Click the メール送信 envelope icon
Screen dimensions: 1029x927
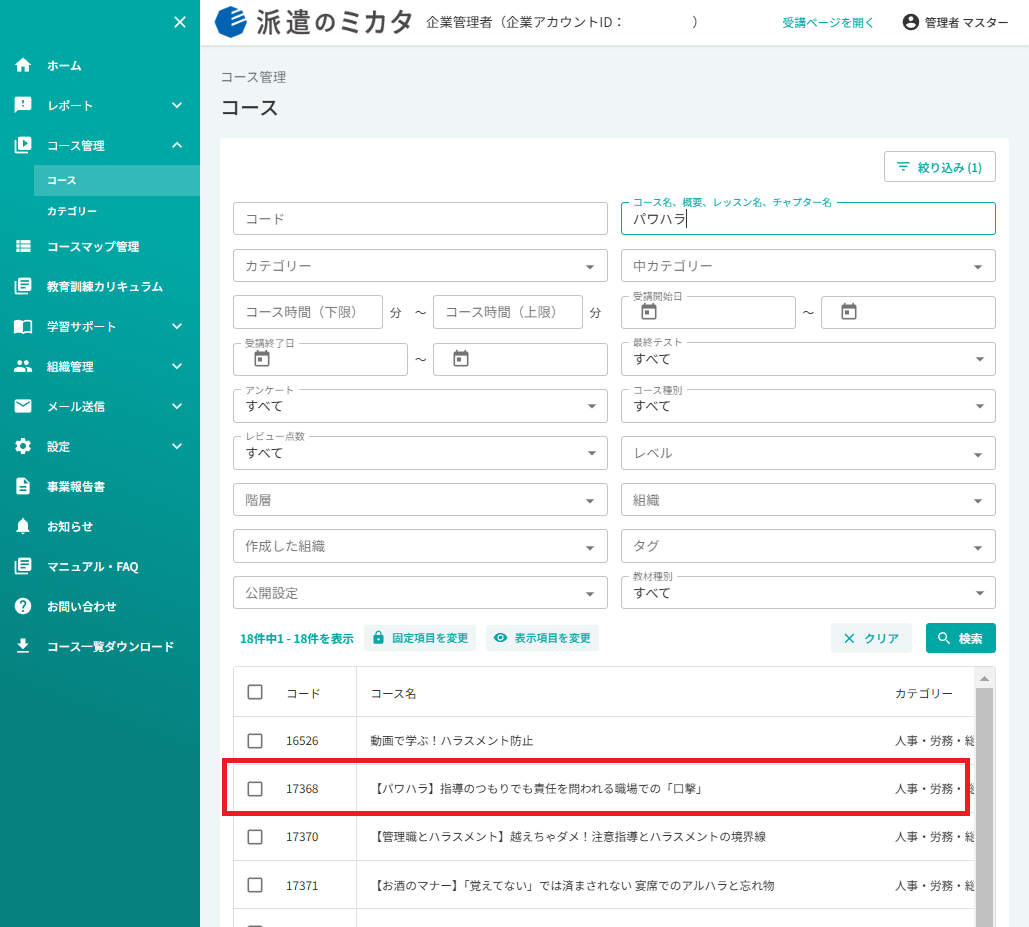[x=23, y=406]
